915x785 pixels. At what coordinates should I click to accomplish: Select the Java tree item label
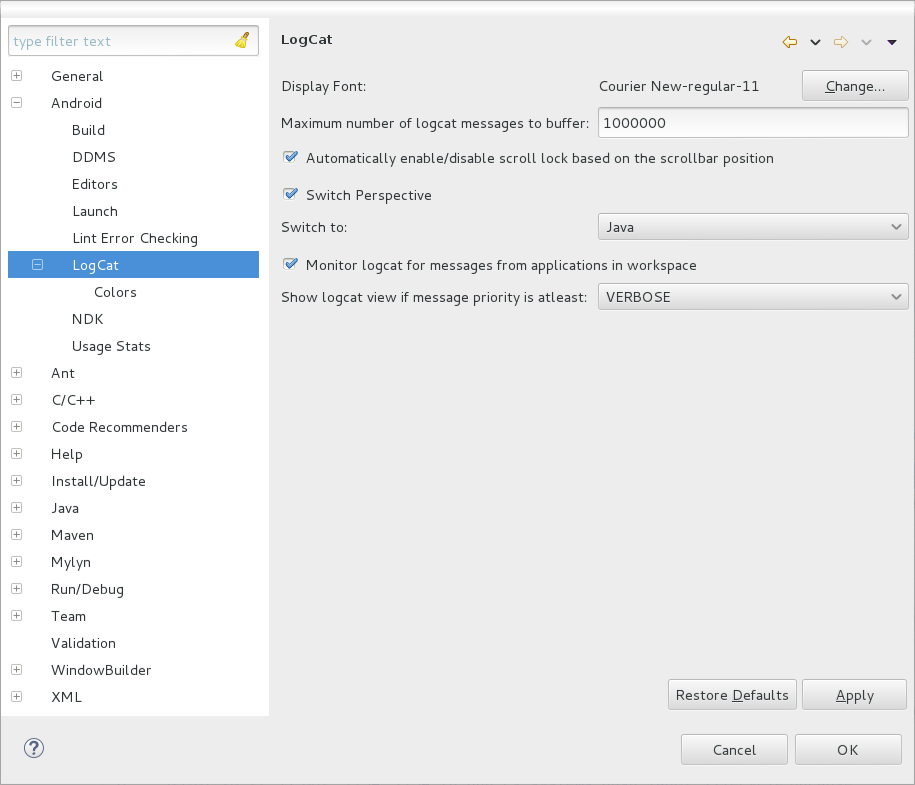65,508
